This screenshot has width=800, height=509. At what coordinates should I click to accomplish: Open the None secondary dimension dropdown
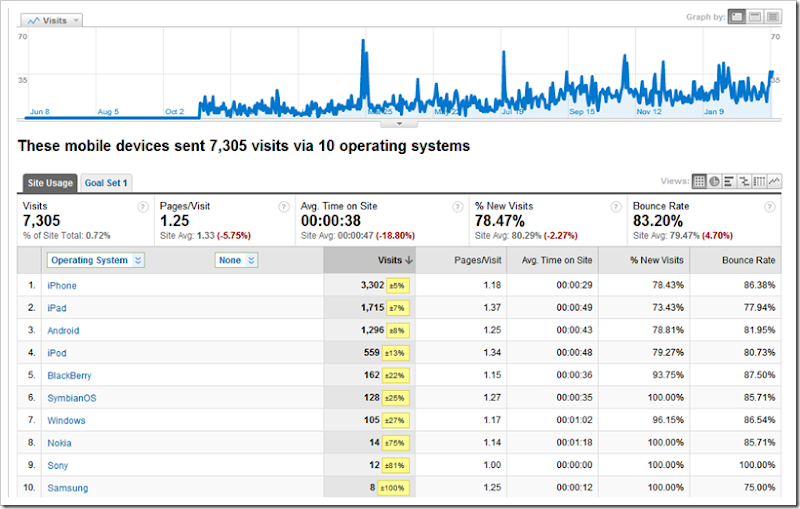236,260
